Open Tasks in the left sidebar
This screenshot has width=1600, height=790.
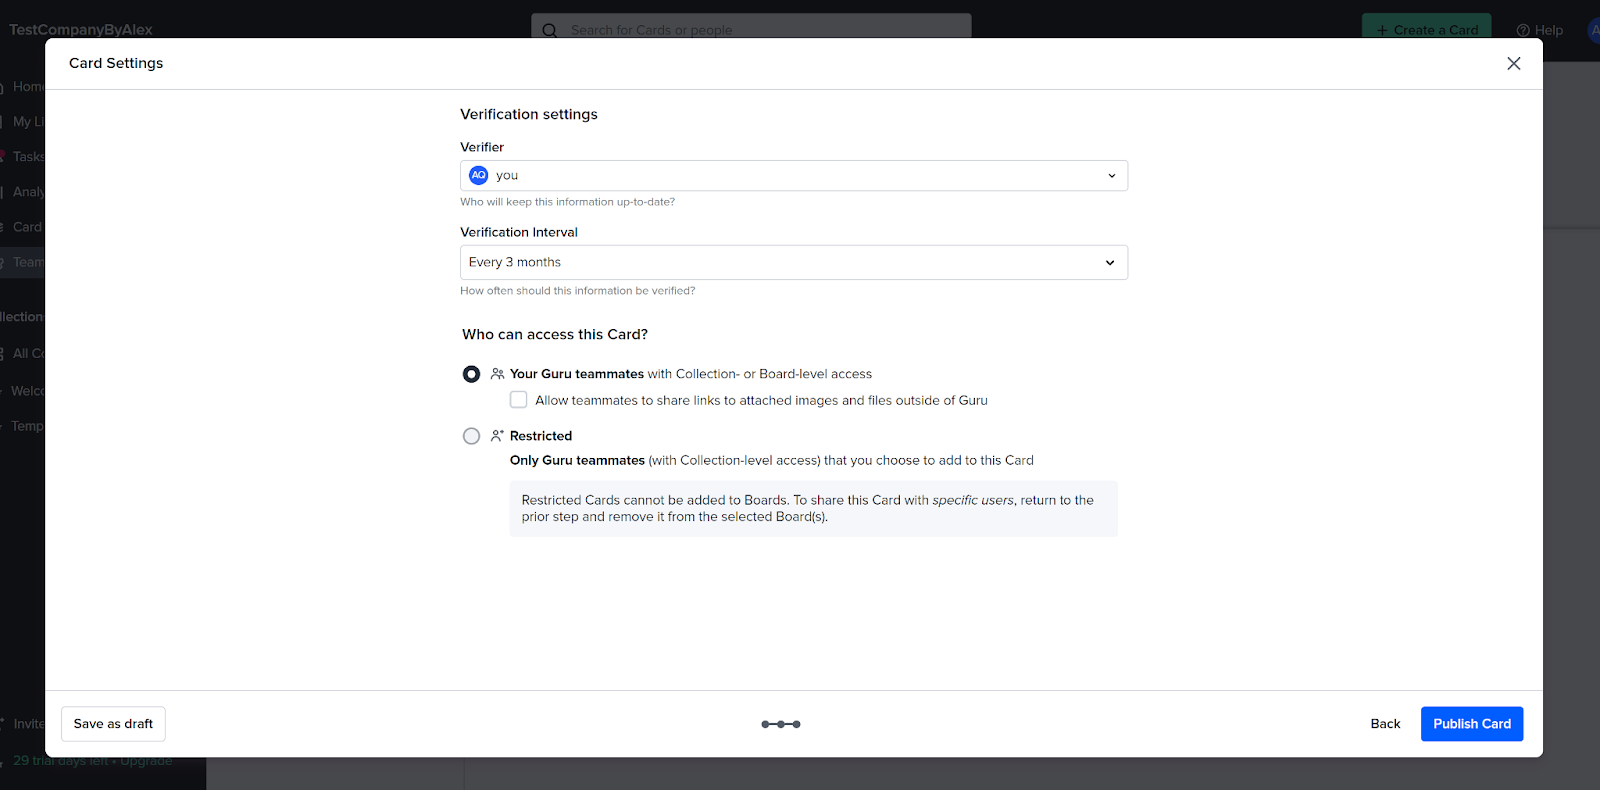(28, 157)
